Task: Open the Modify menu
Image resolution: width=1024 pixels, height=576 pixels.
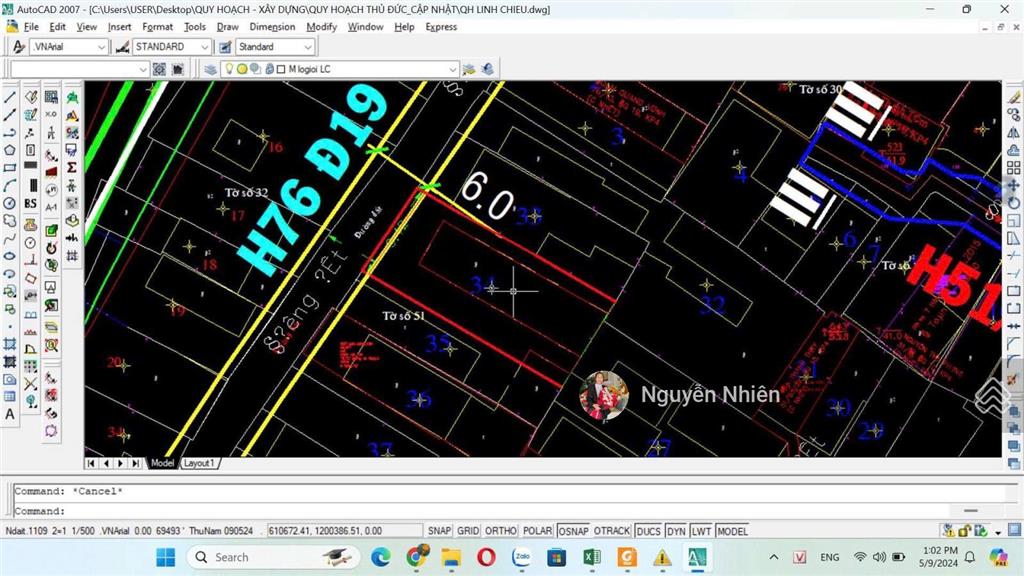Action: pos(321,27)
